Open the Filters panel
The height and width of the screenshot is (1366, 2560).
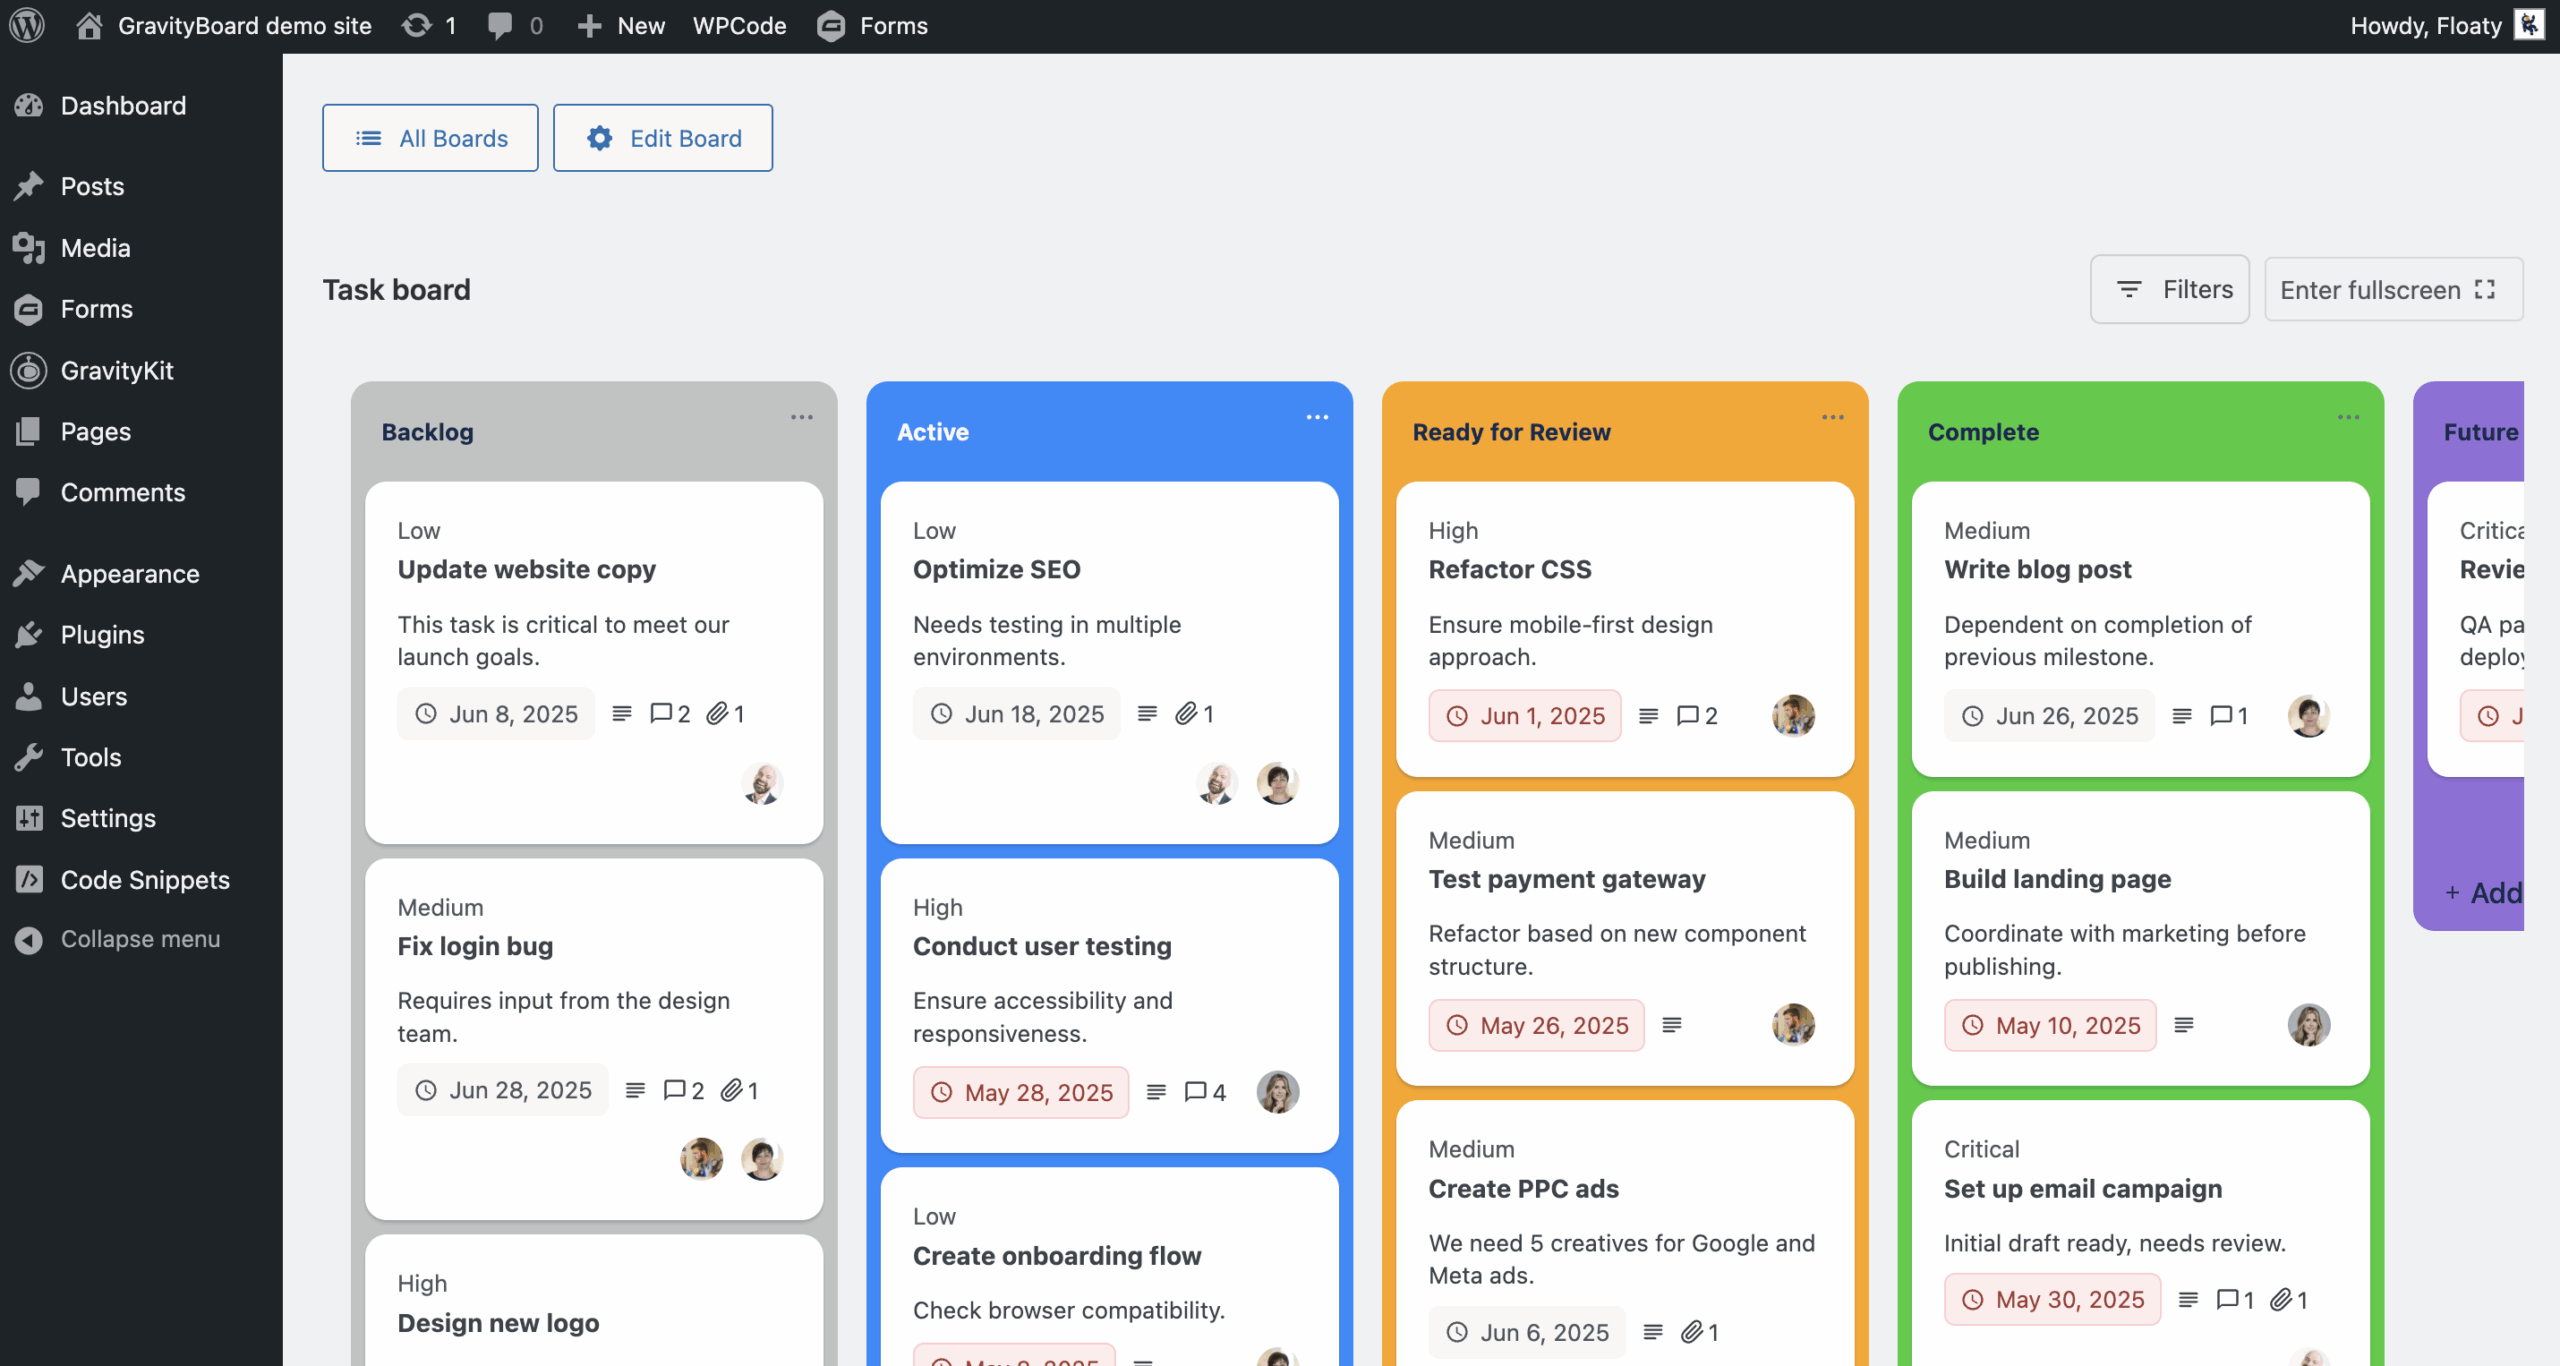point(2169,289)
